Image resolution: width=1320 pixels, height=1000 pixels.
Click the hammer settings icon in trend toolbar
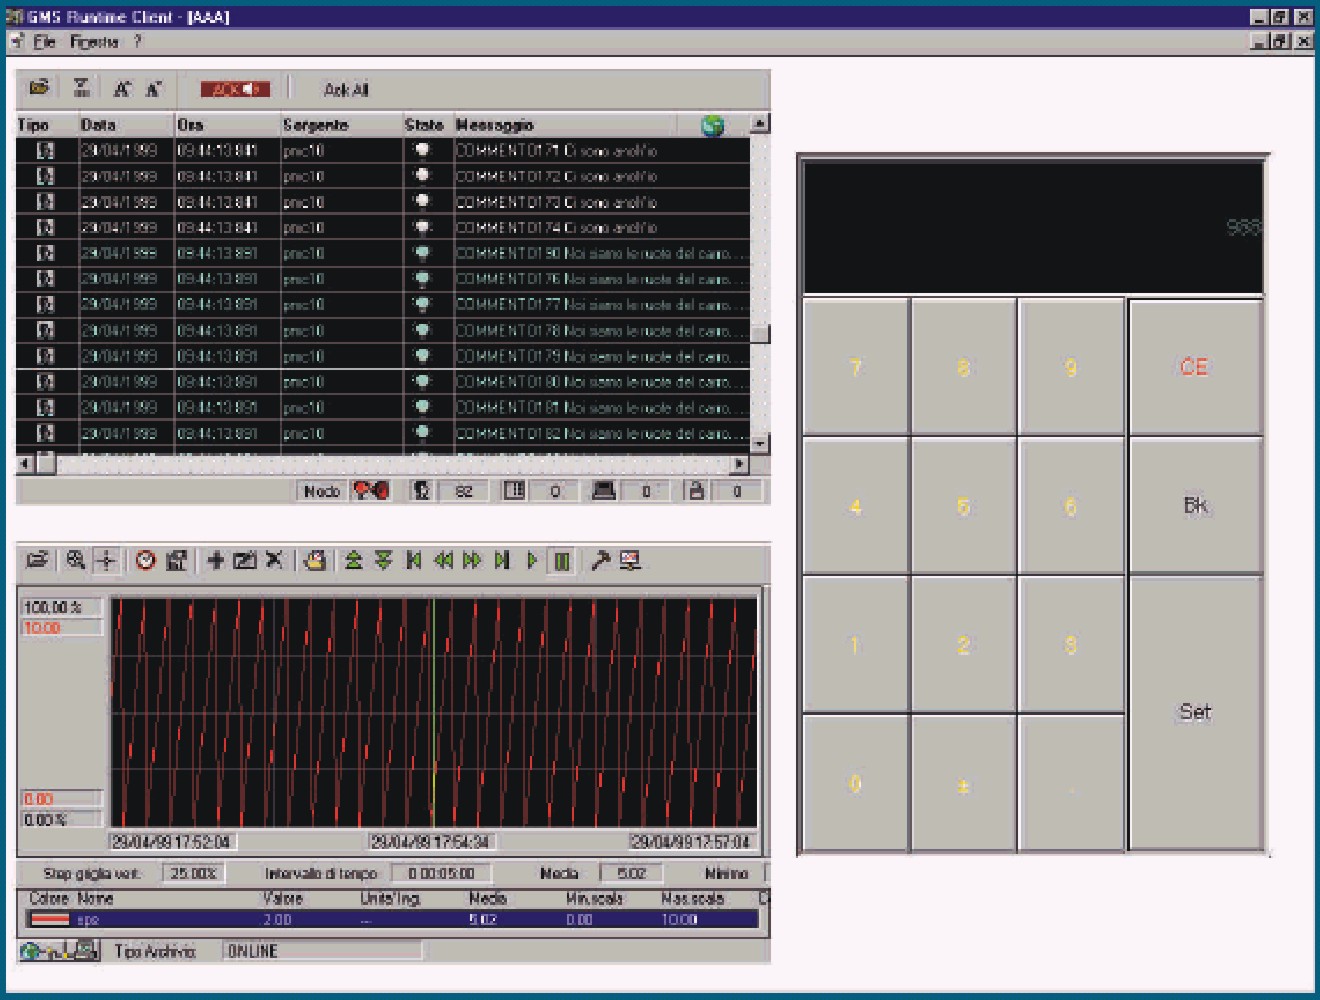[x=600, y=561]
